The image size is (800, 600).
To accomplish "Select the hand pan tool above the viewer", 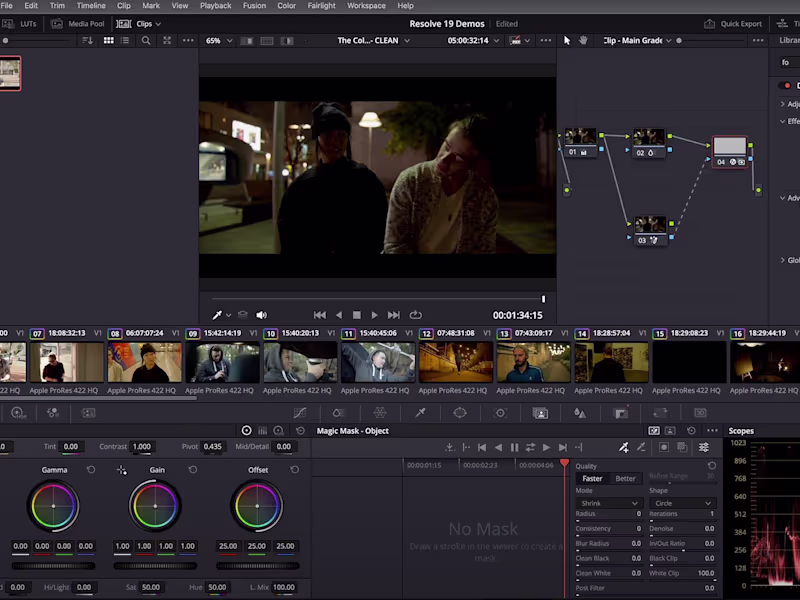I will click(x=583, y=41).
